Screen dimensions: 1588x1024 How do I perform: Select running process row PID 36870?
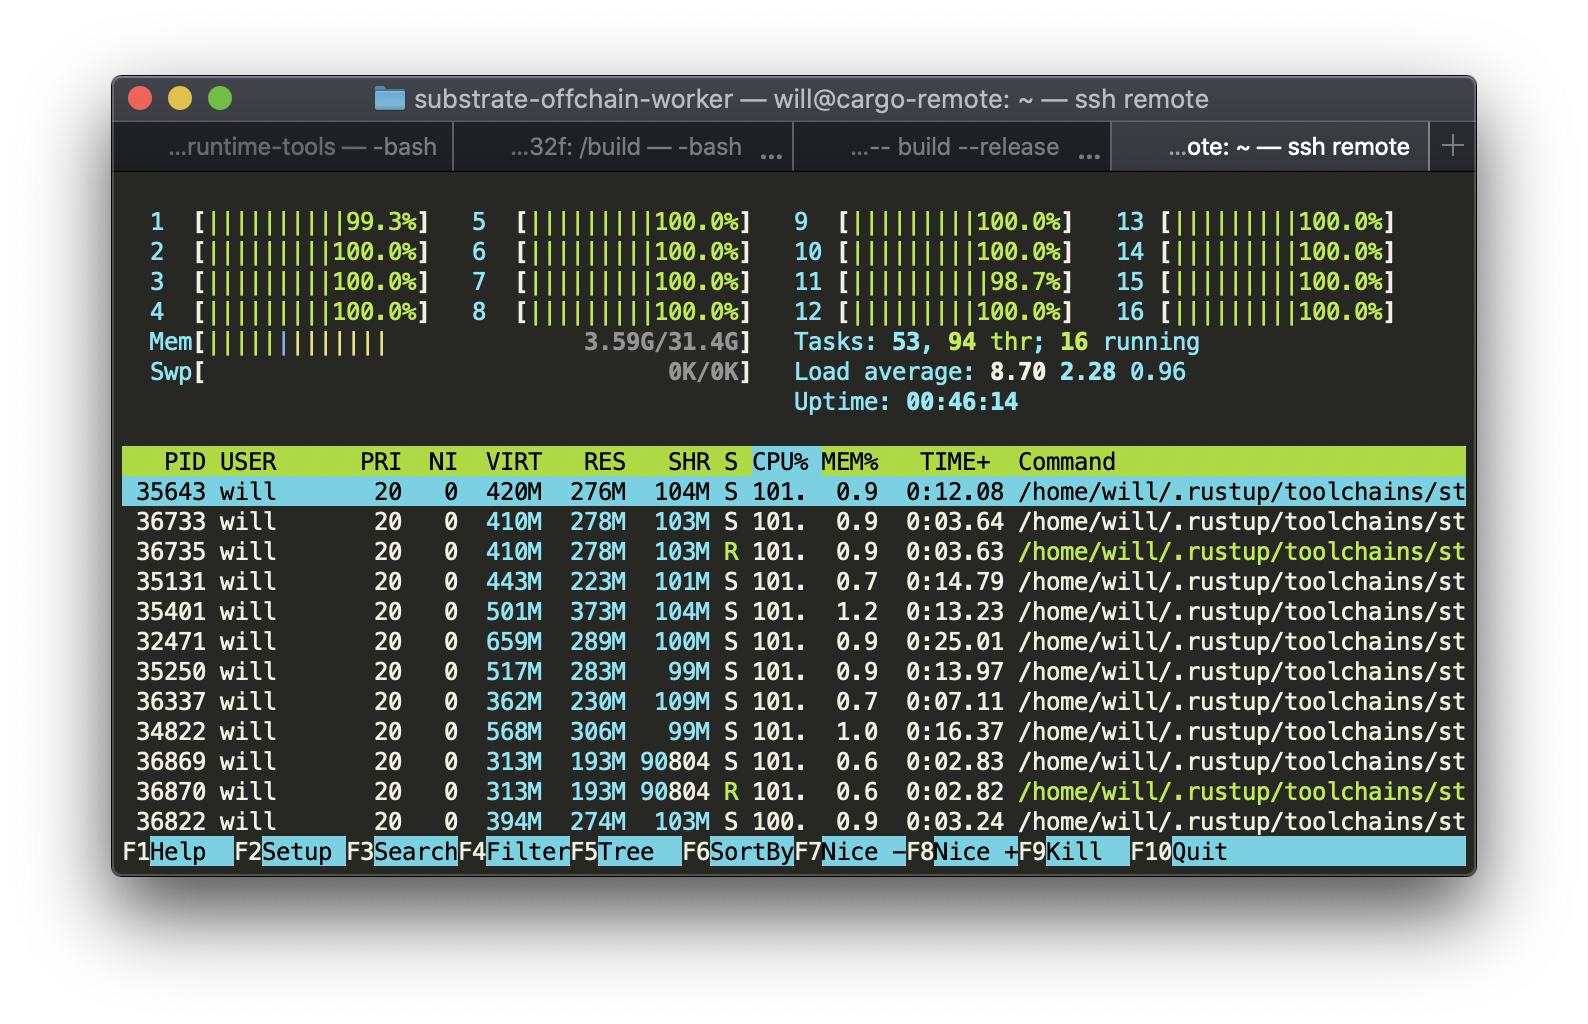794,792
